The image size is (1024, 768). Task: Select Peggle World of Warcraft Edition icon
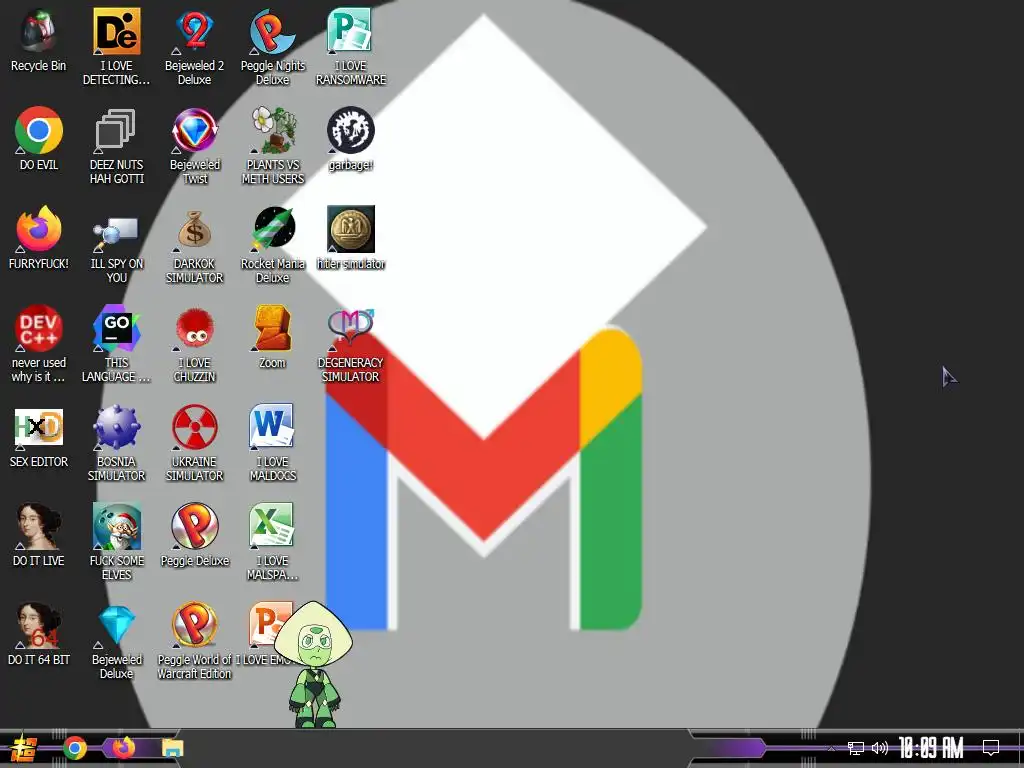(194, 626)
